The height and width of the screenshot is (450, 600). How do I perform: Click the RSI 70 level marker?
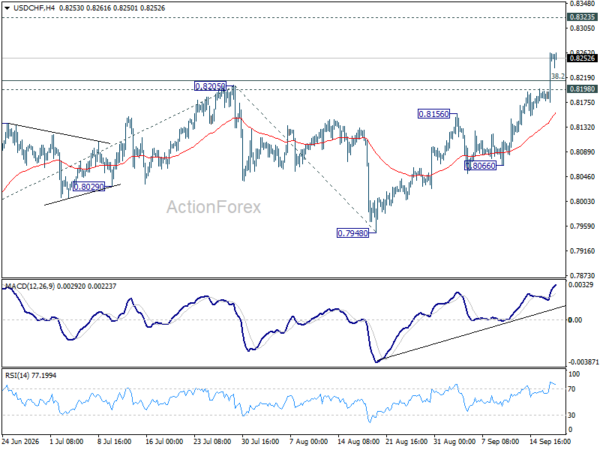(x=572, y=389)
